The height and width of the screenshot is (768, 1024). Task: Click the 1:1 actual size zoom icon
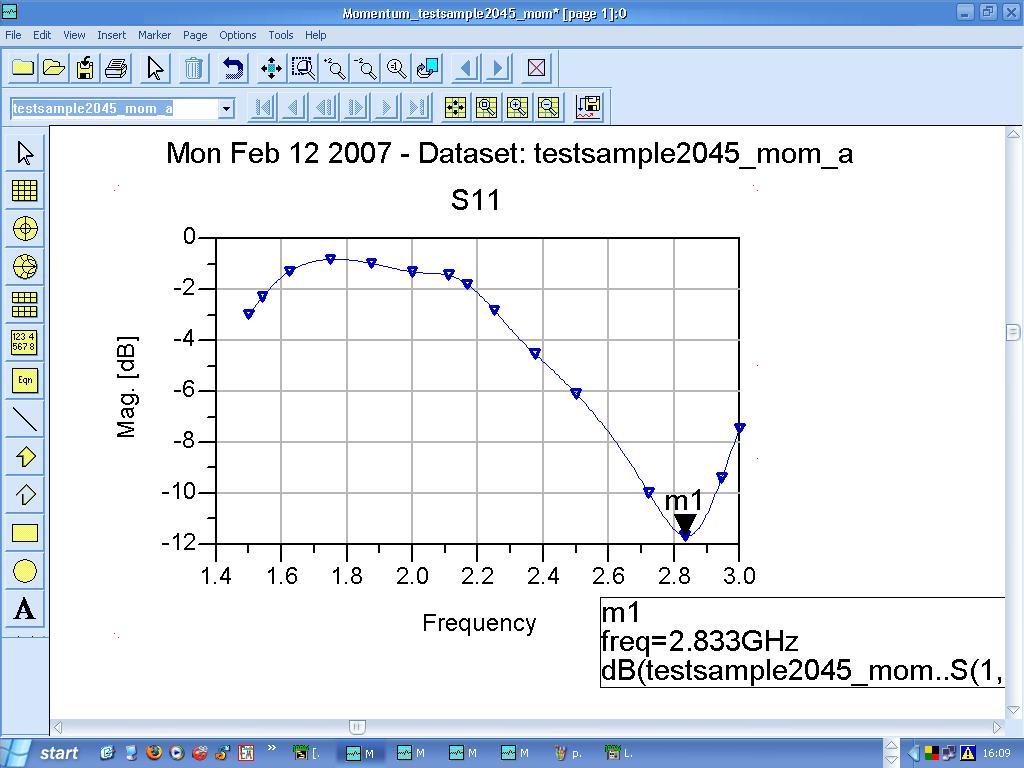[x=396, y=68]
